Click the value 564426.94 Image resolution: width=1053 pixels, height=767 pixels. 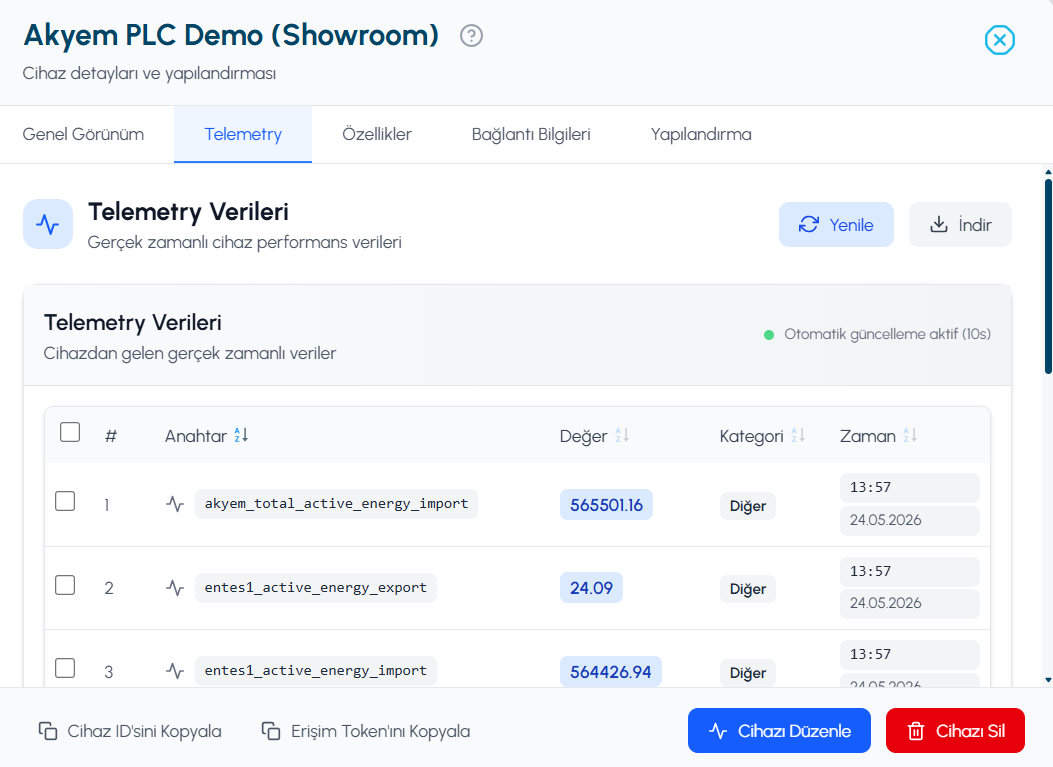tap(610, 672)
